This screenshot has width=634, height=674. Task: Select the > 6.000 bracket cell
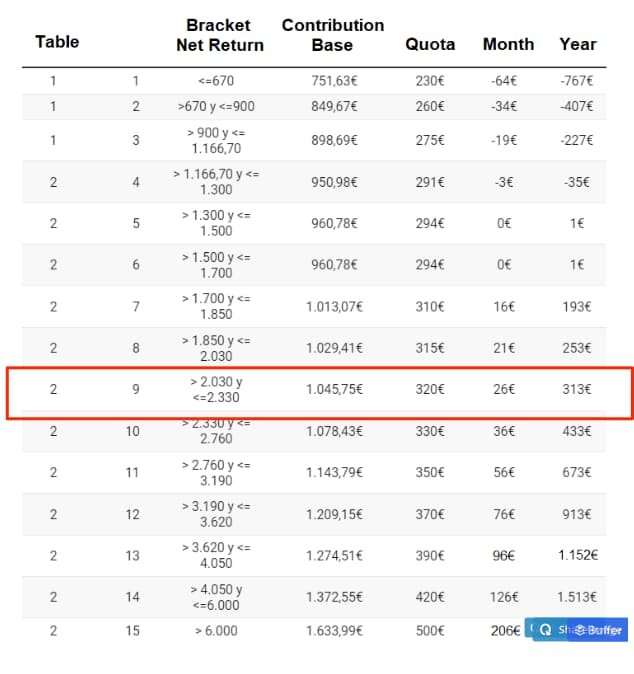(x=216, y=631)
